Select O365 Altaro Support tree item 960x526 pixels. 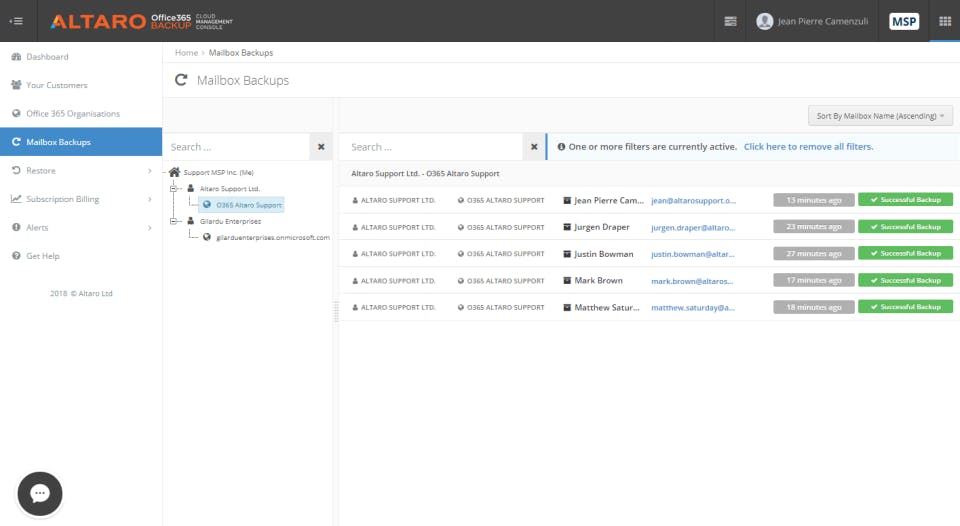pyautogui.click(x=241, y=205)
